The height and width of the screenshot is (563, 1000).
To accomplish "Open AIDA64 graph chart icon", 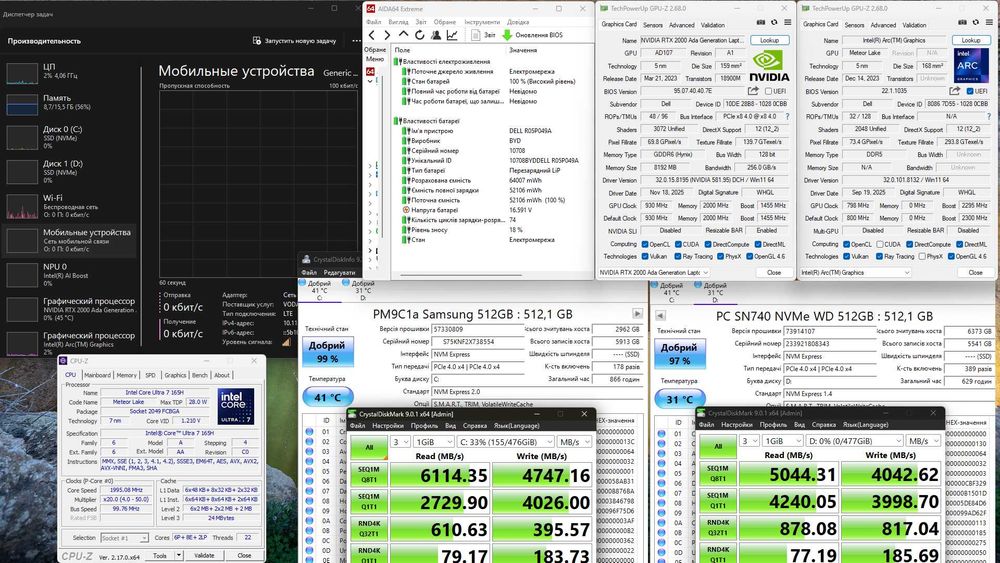I will pos(452,35).
